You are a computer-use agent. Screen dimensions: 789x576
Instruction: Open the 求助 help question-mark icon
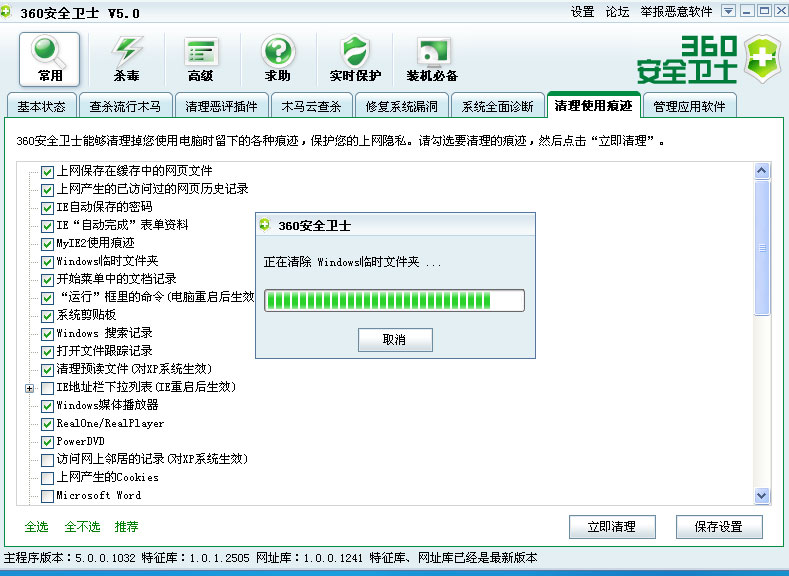click(278, 59)
